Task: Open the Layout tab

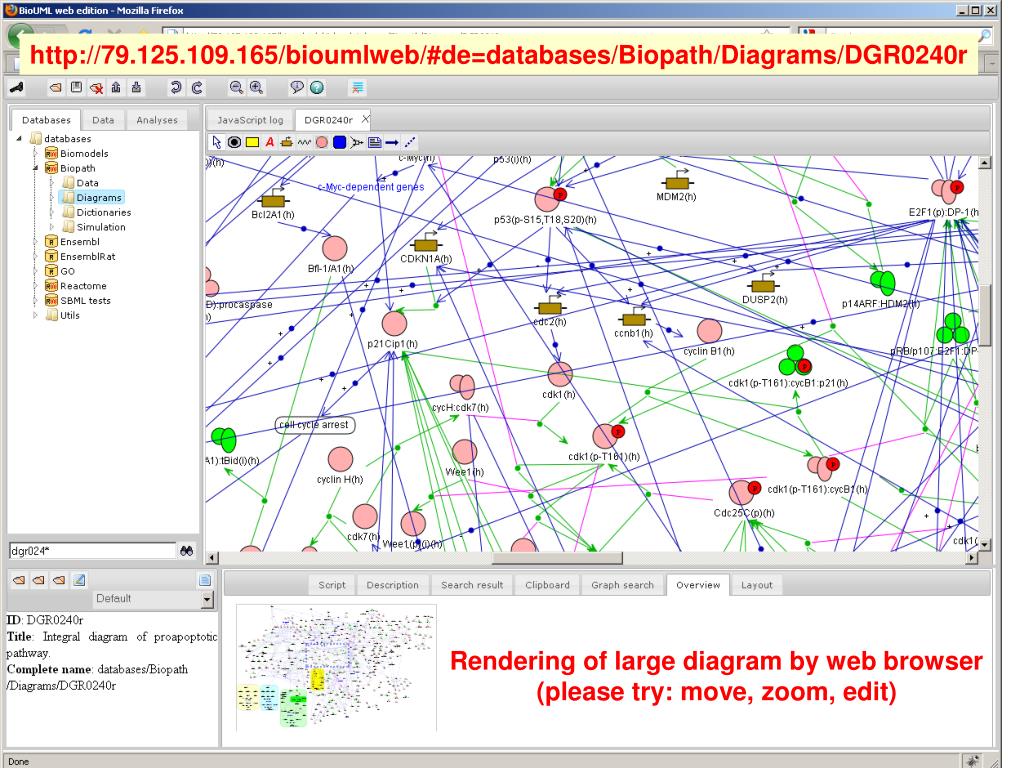Action: click(757, 585)
